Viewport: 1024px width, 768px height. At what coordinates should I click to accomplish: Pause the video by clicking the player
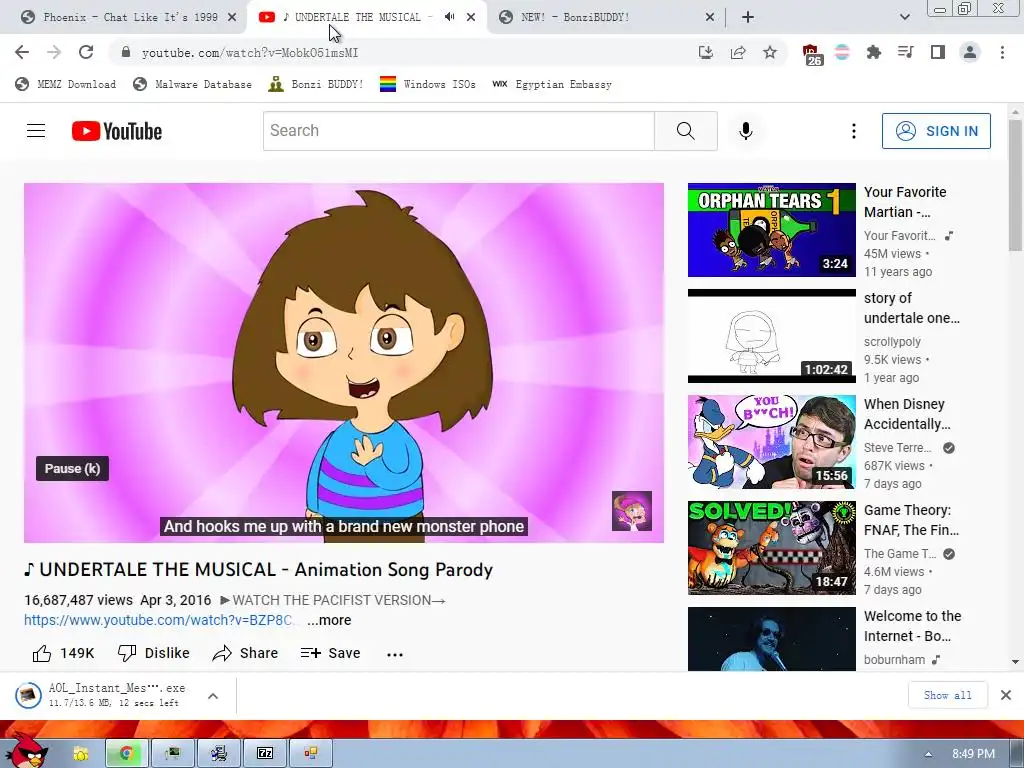344,362
